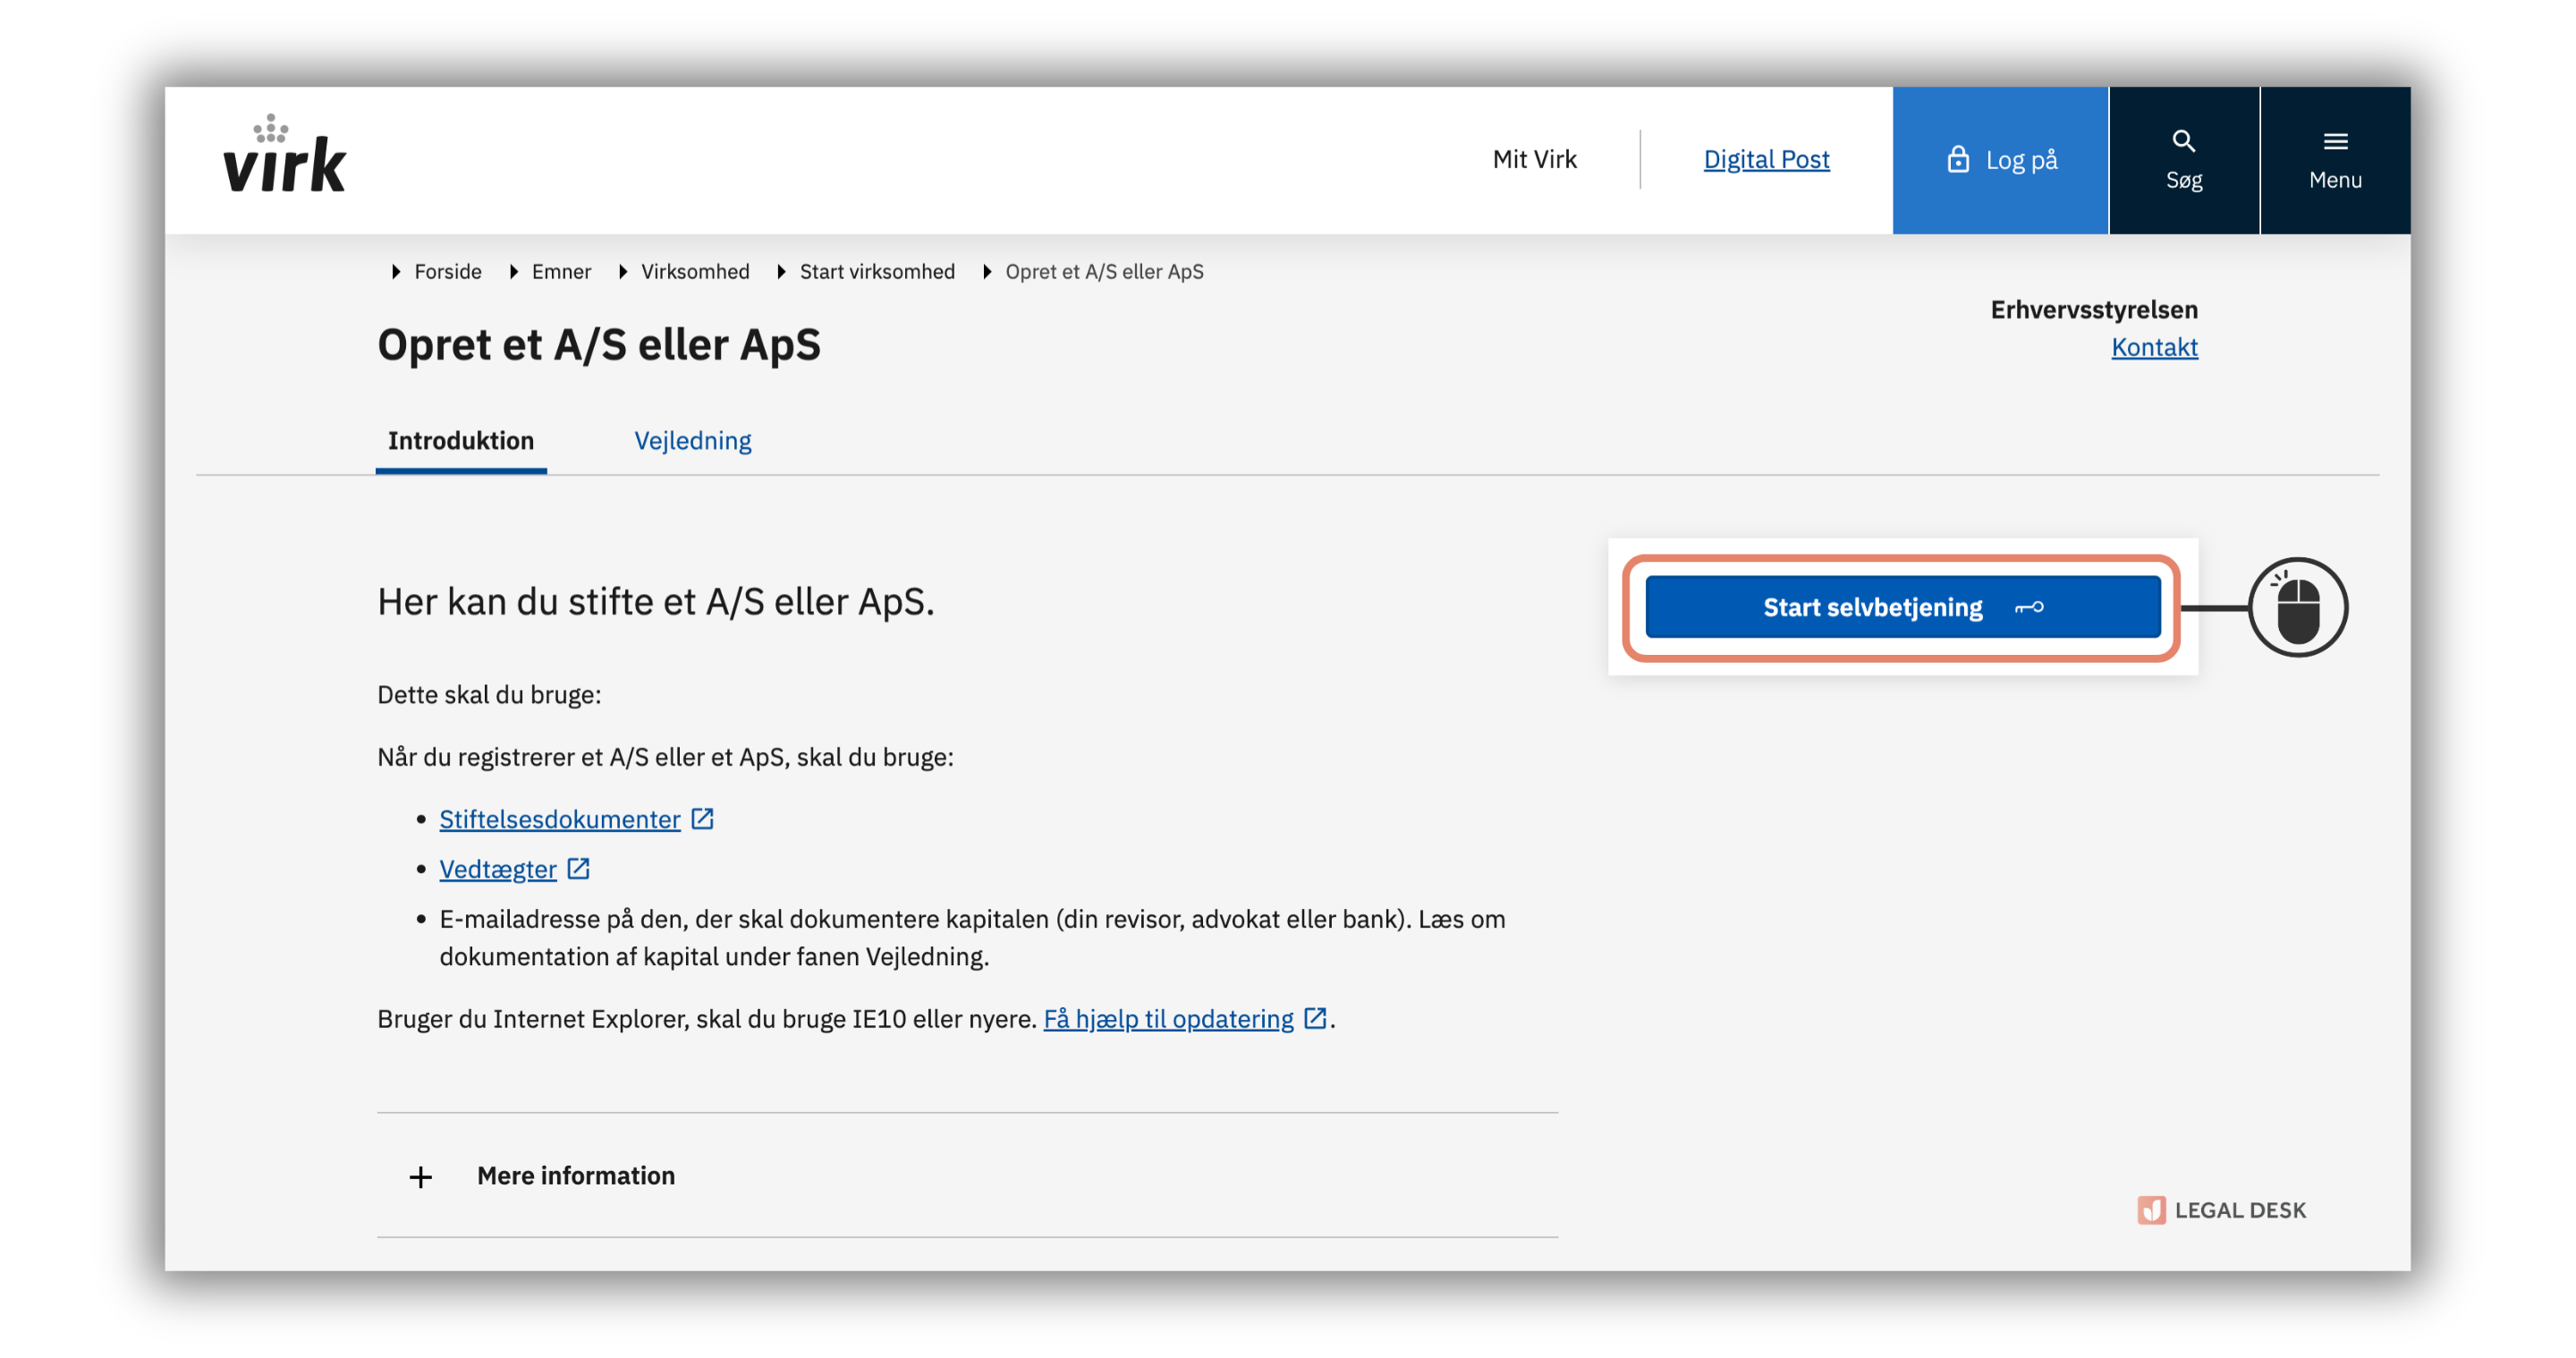This screenshot has height=1358, width=2576.
Task: Click external-link icon beside Vedtægter
Action: click(x=578, y=868)
